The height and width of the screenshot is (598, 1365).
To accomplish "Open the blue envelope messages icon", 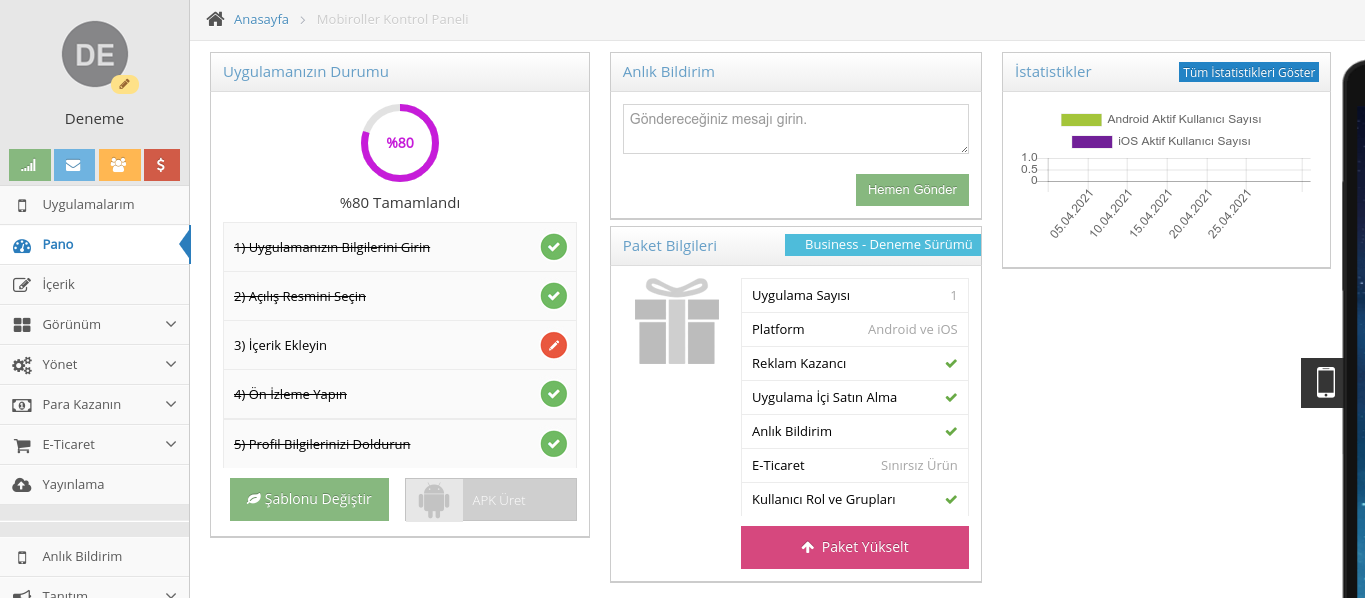I will [x=74, y=165].
